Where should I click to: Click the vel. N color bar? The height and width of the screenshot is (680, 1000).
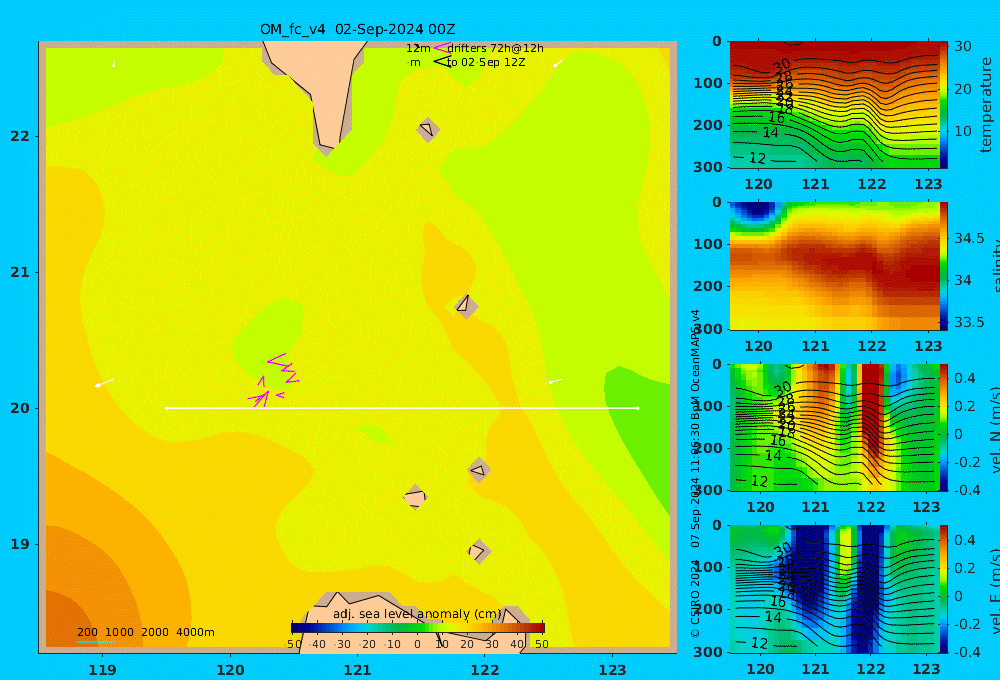944,427
